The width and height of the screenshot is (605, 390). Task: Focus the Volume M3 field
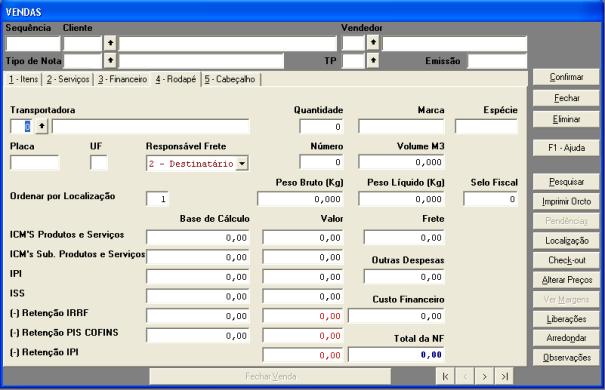click(401, 162)
